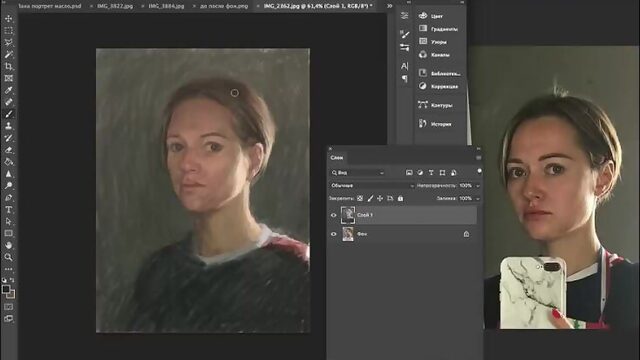This screenshot has width=640, height=360.
Task: Hide the Слой 1 layer
Action: [333, 215]
